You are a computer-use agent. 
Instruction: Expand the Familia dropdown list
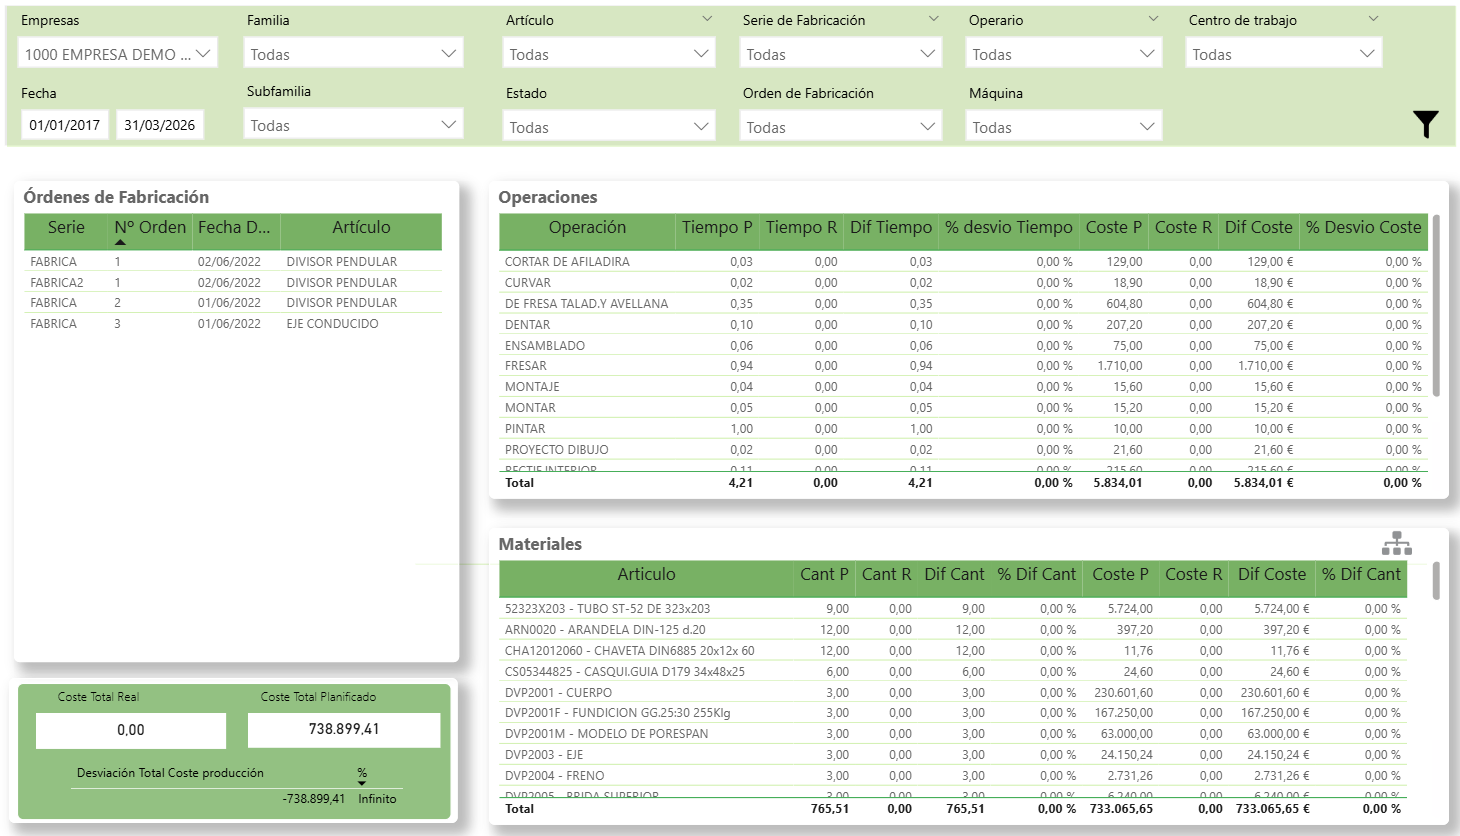[x=353, y=54]
